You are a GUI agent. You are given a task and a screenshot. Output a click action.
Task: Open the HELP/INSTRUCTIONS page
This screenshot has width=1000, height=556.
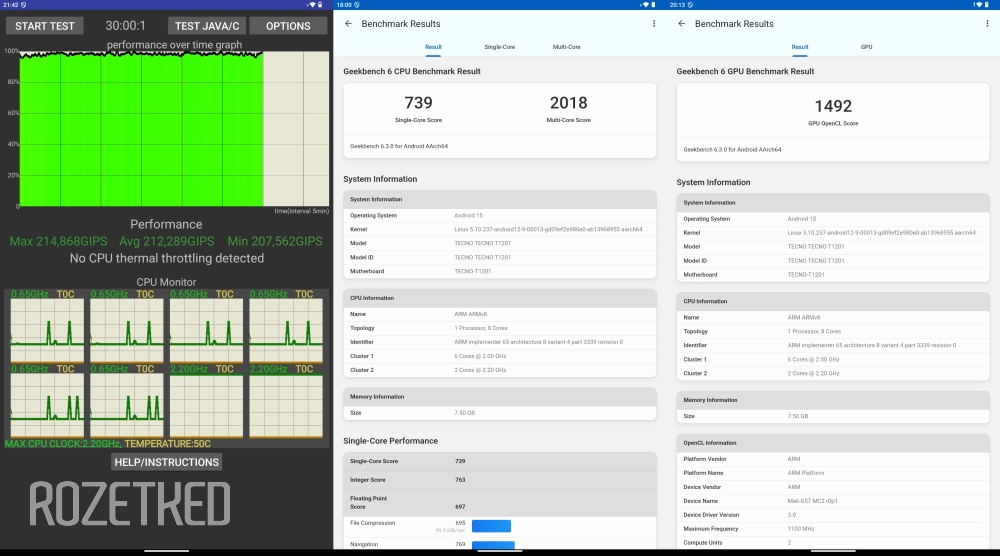pos(166,462)
